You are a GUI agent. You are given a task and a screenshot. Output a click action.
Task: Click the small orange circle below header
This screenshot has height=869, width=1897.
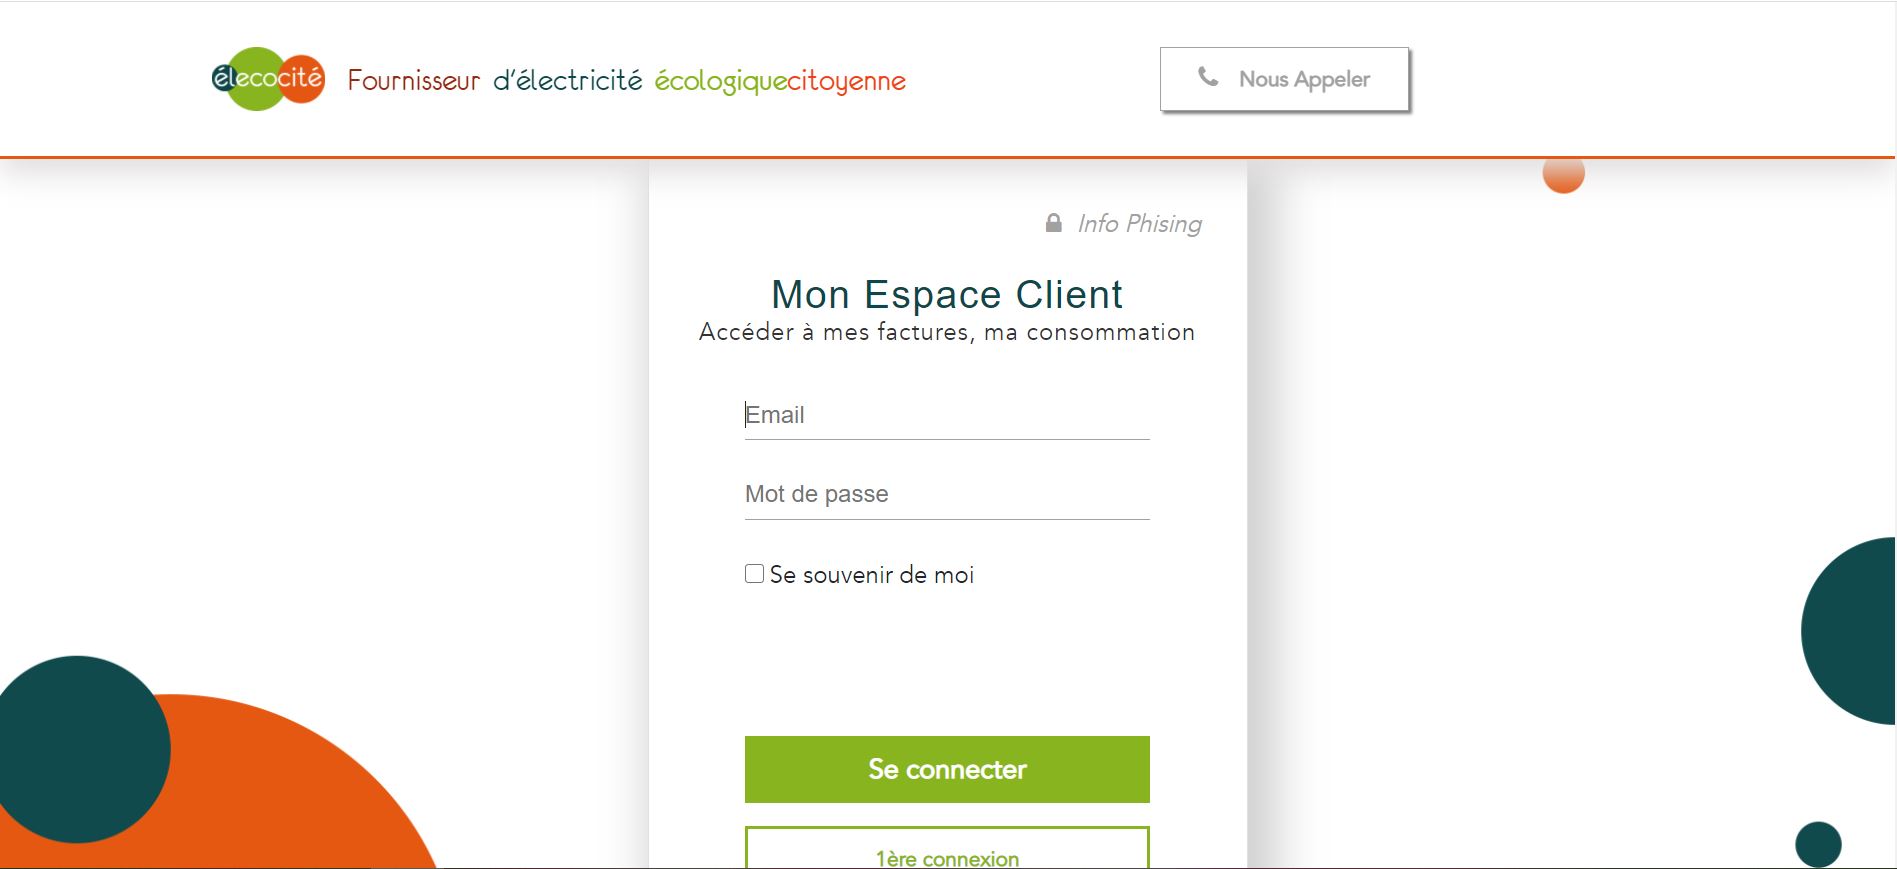pos(1563,175)
